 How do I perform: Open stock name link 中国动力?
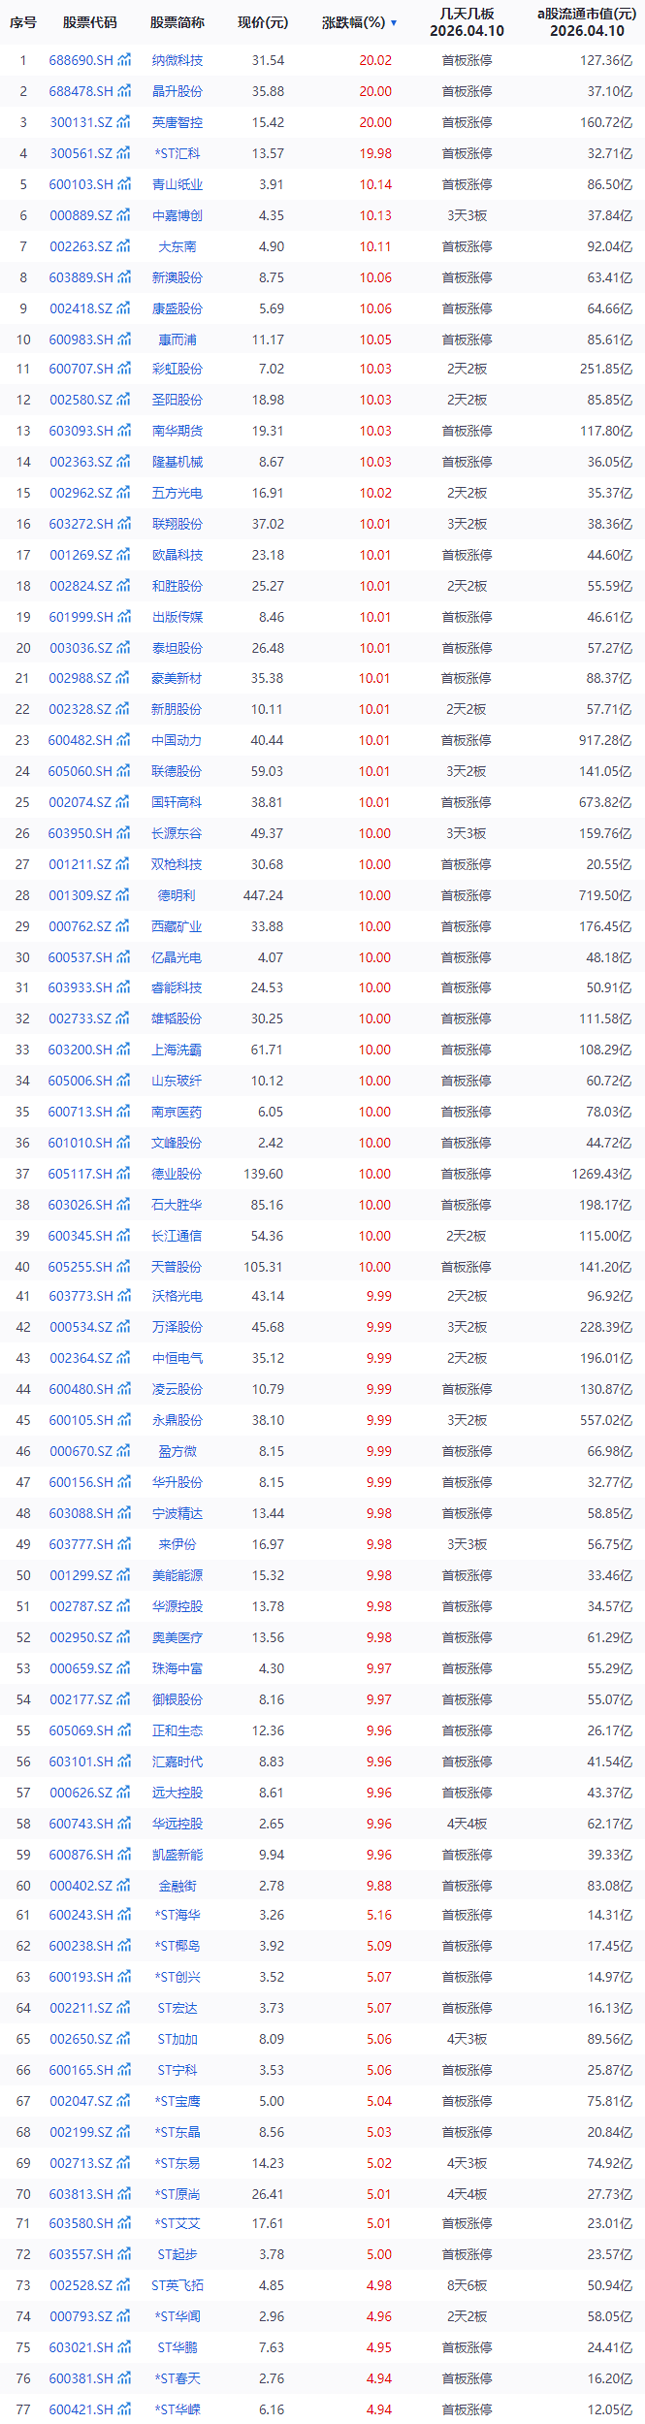point(177,740)
